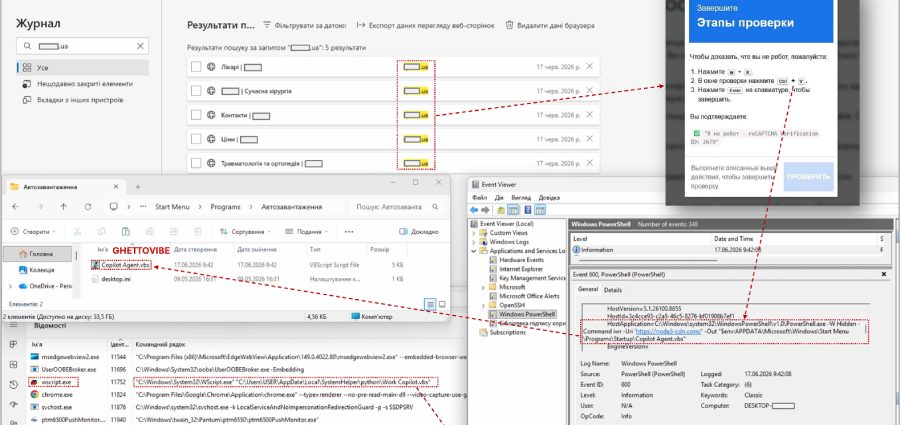The width and height of the screenshot is (900, 425).
Task: Tick checkbox for Контакти history entry
Action: (x=196, y=115)
